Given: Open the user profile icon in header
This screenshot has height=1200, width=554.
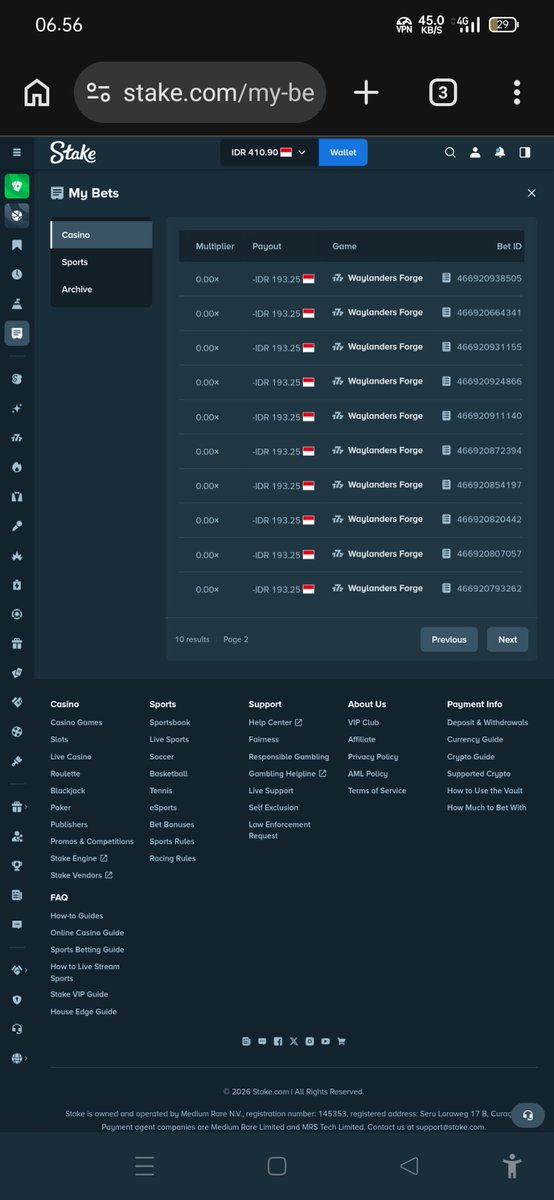Looking at the screenshot, I should pyautogui.click(x=475, y=152).
